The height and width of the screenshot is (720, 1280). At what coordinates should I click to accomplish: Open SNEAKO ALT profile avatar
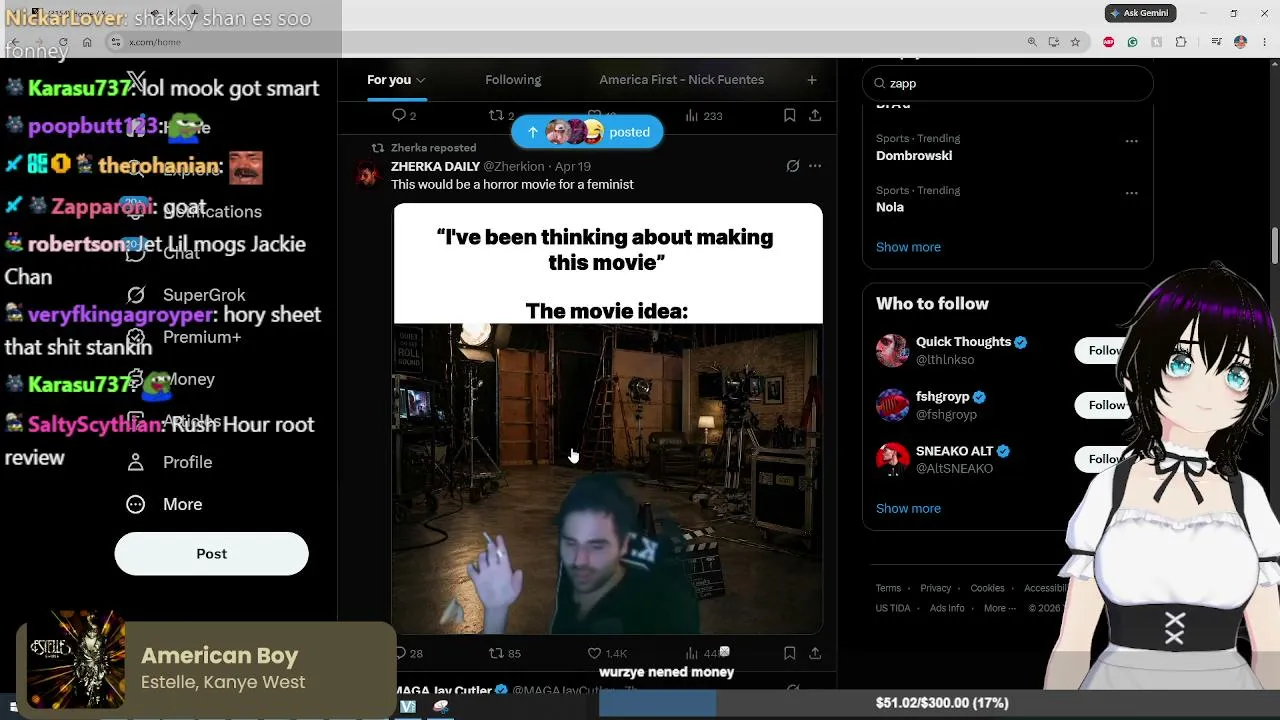click(x=892, y=458)
